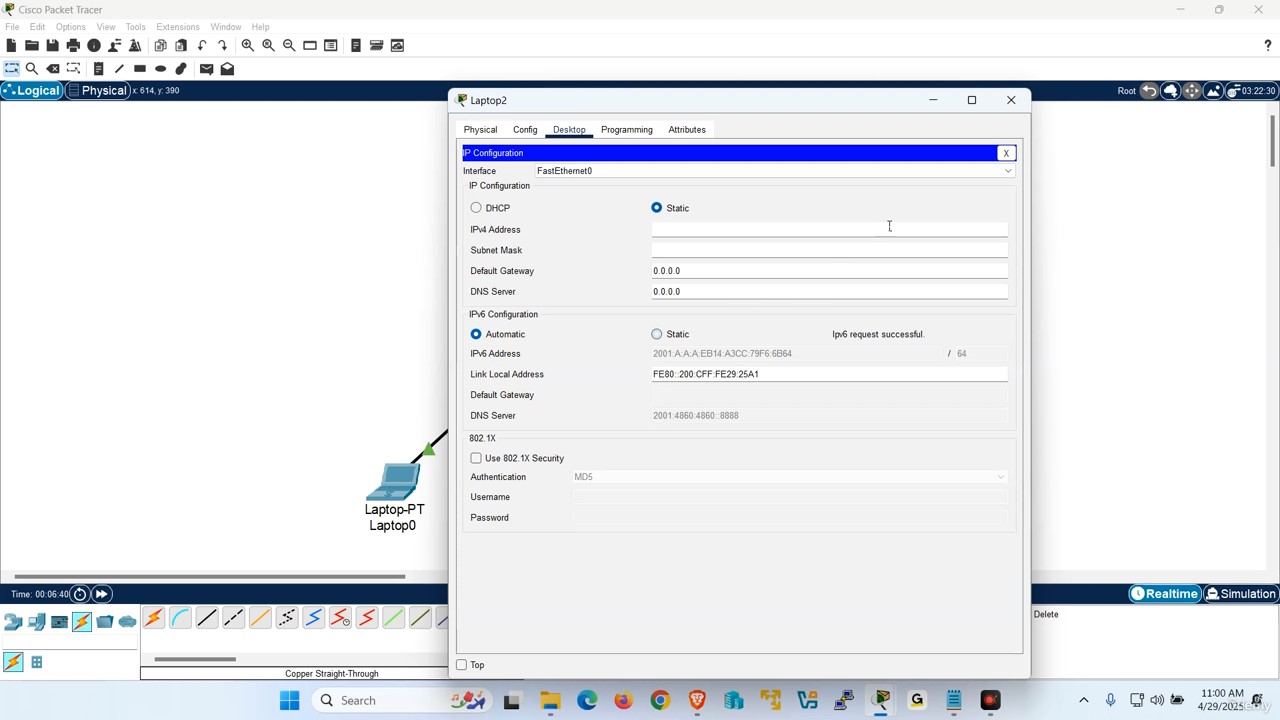Viewport: 1280px width, 720px height.
Task: Choose the automatic connection lightning cable
Action: point(154,619)
